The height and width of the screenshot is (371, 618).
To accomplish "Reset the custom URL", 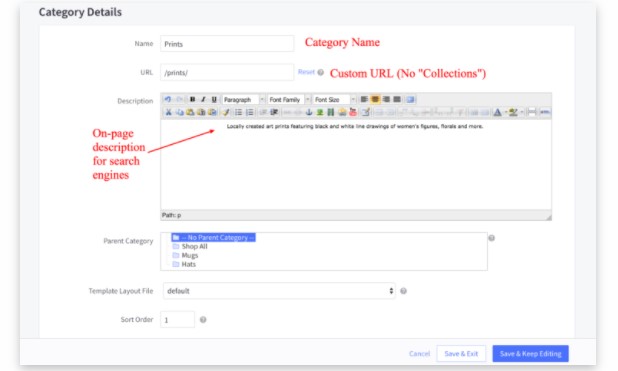I will [x=306, y=72].
